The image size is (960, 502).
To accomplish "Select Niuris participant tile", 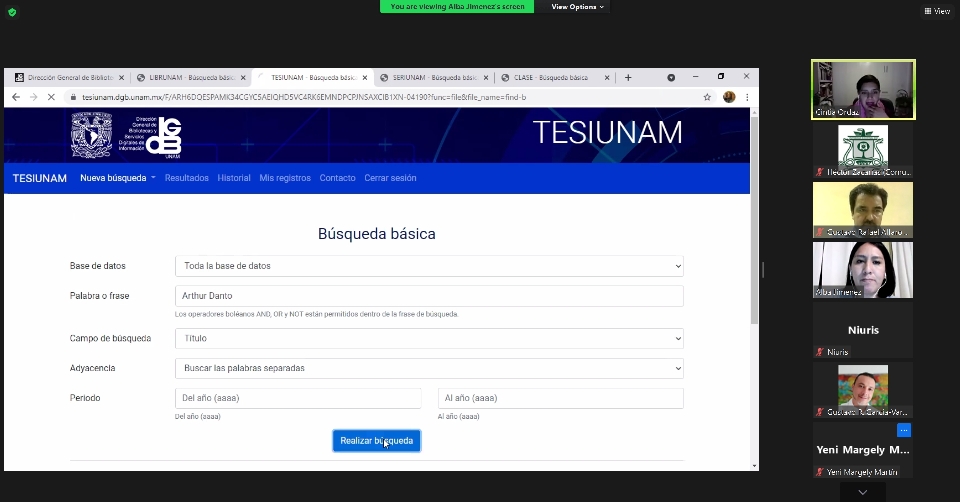I will coord(863,330).
